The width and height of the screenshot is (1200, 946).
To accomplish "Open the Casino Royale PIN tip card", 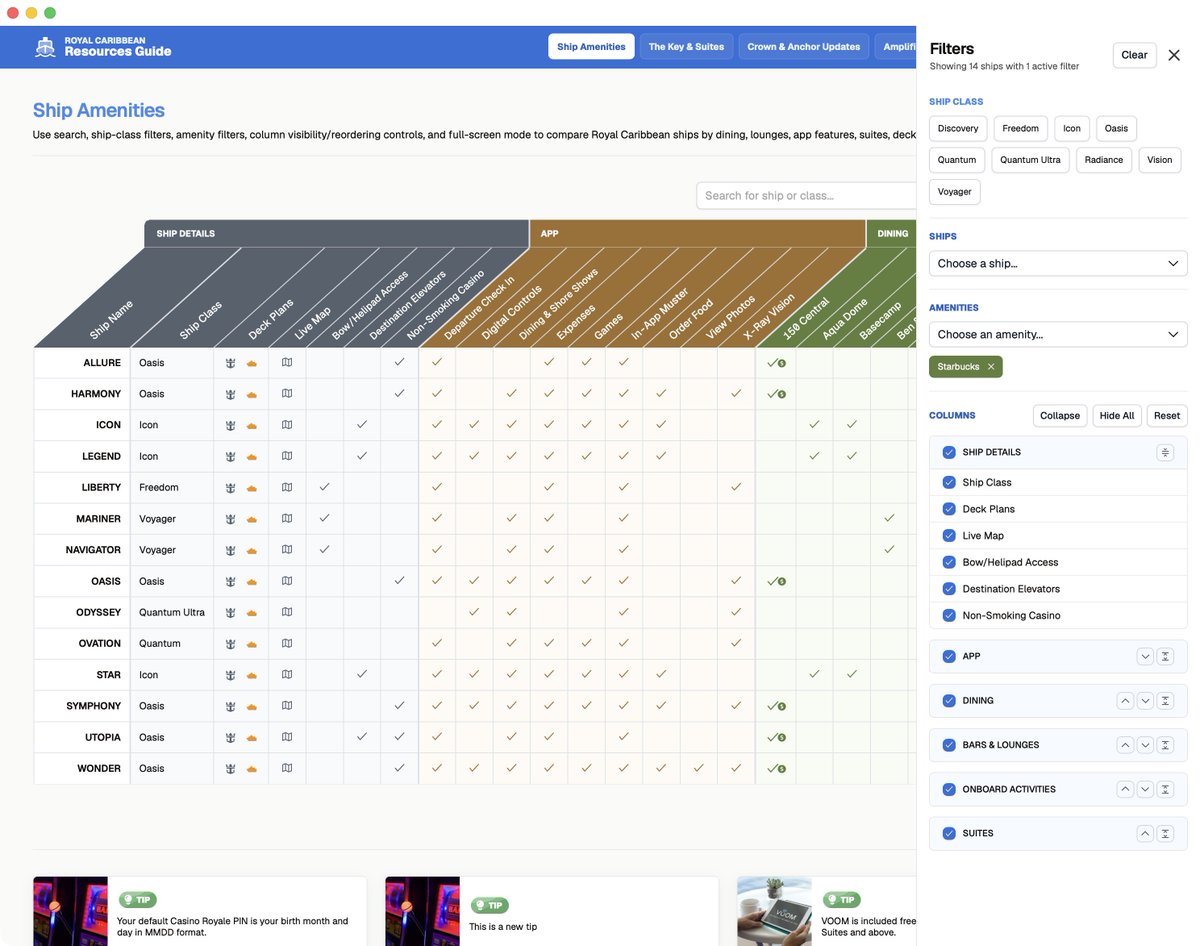I will click(x=200, y=911).
